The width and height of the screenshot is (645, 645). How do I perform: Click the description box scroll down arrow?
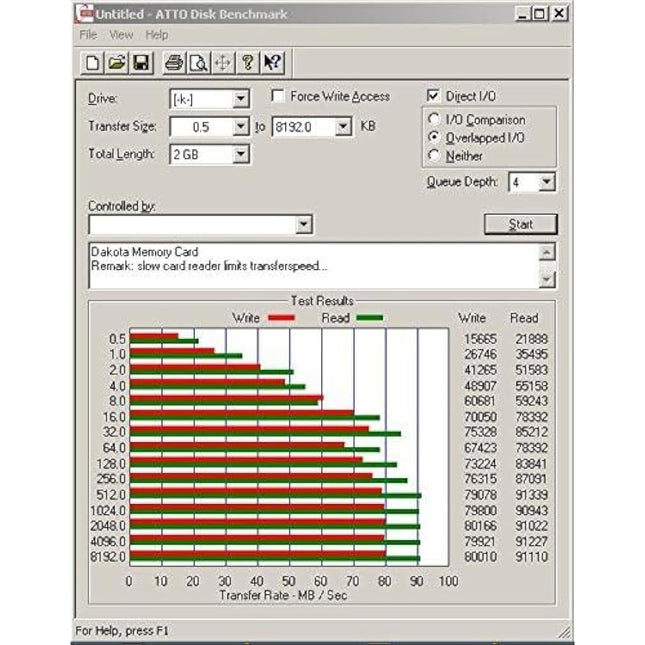click(547, 279)
